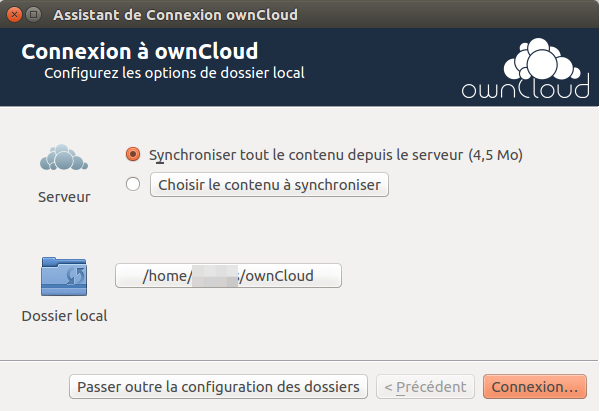This screenshot has width=600, height=411.
Task: Click the Synchroniser tout le contenu label text
Action: pyautogui.click(x=306, y=155)
